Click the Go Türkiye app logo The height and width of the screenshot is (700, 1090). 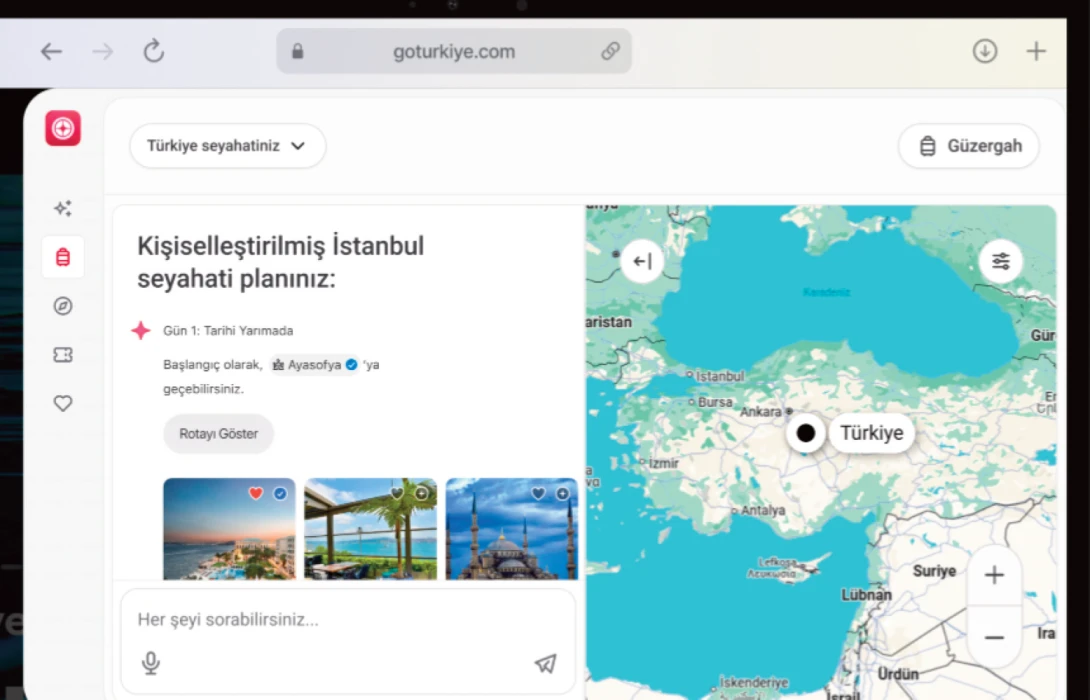coord(62,128)
